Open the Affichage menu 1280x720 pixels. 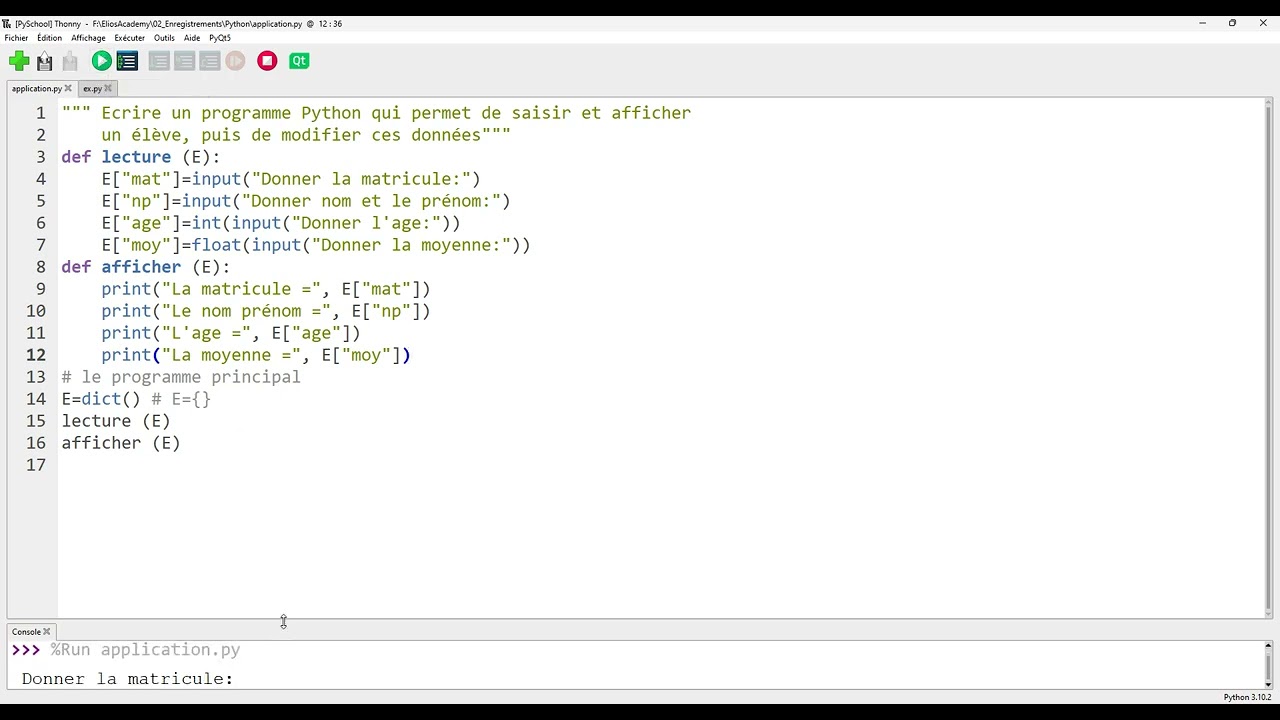88,38
